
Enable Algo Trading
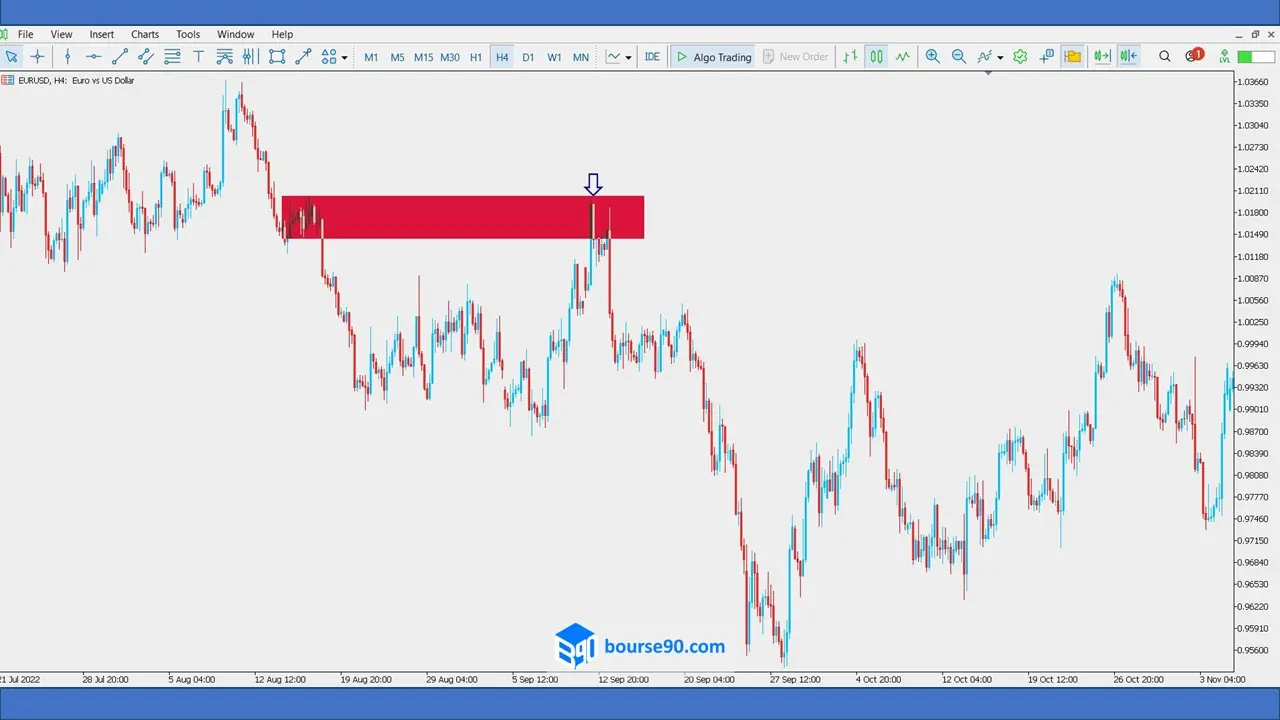(x=713, y=57)
